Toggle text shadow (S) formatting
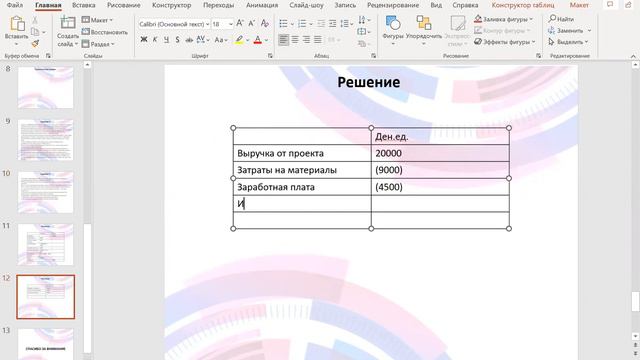 pyautogui.click(x=177, y=40)
